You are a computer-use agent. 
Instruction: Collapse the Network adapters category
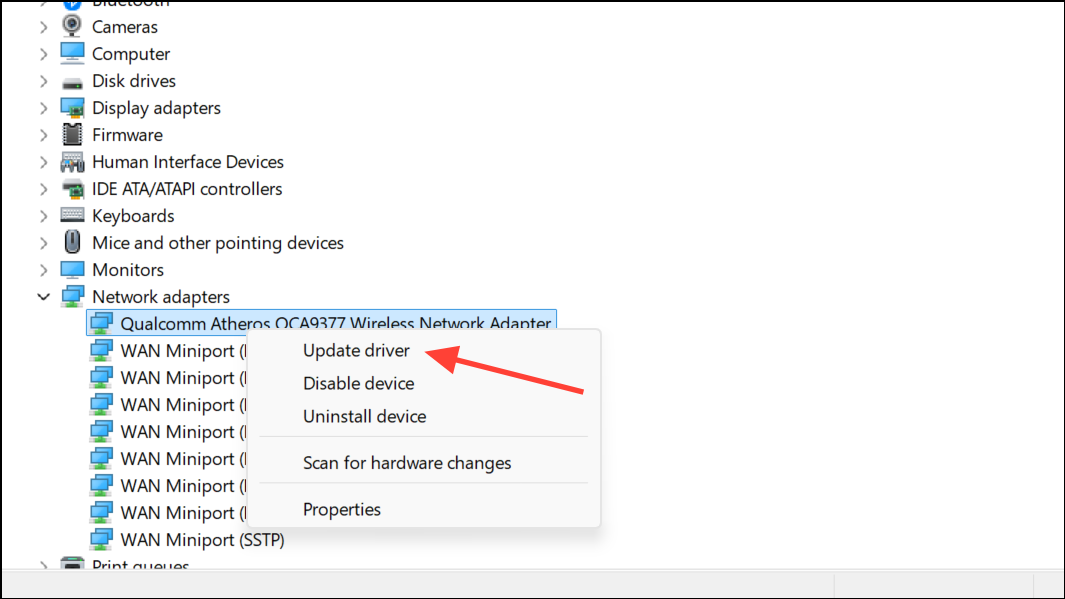(43, 297)
